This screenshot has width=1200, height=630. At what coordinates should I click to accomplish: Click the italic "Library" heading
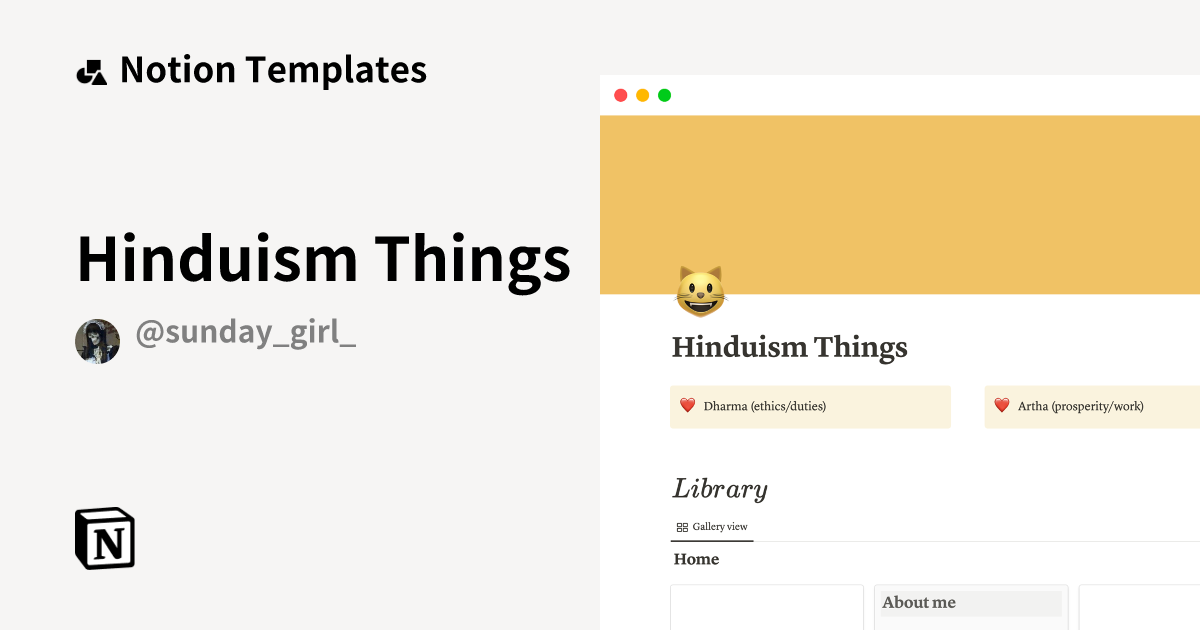point(719,489)
